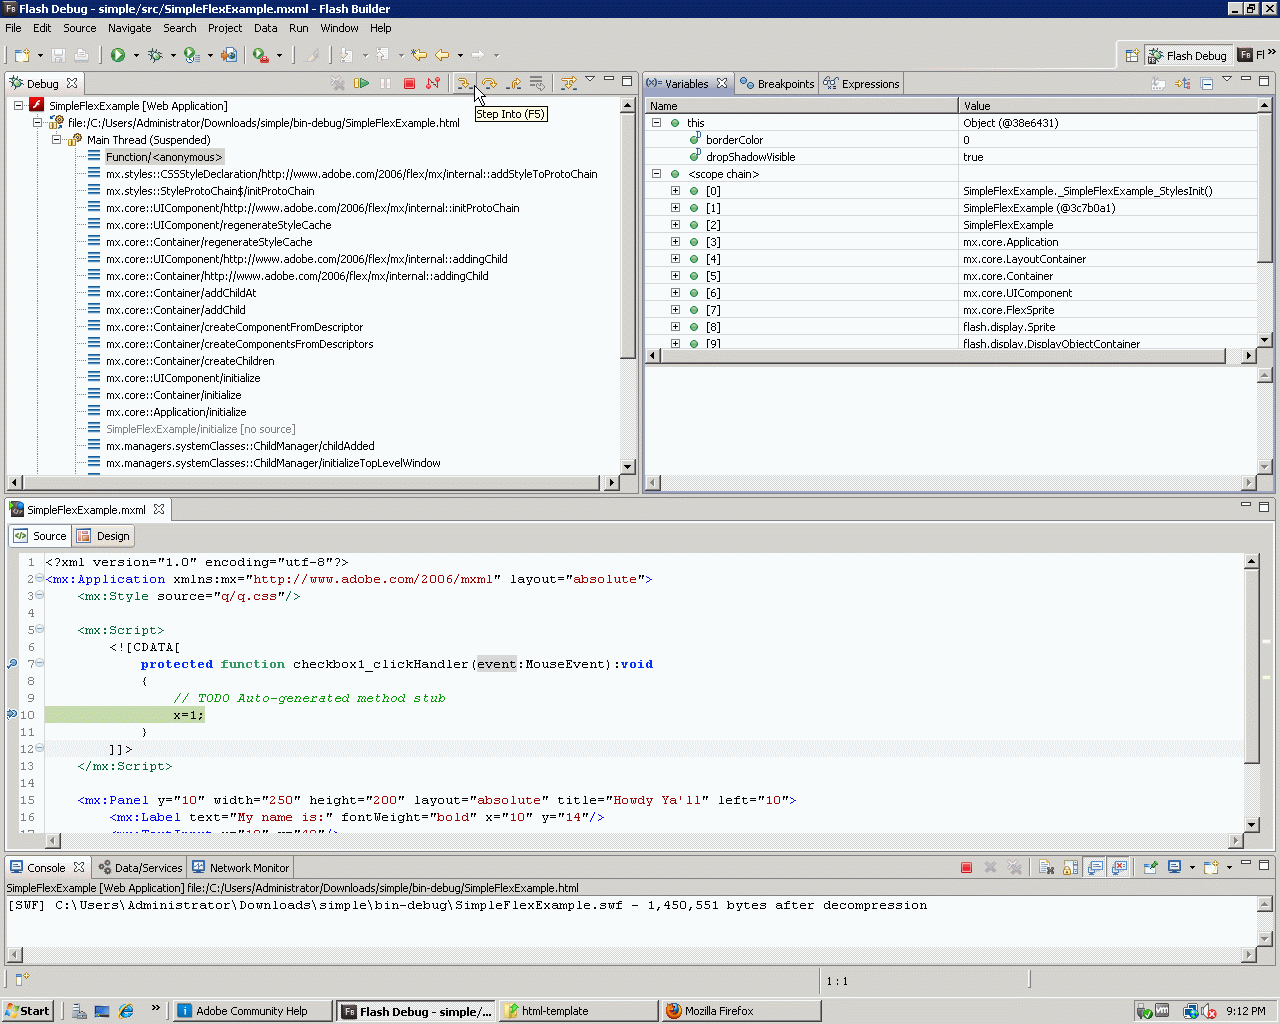
Task: Select the mx.core::Container/addChildAt stack frame
Action: (181, 293)
